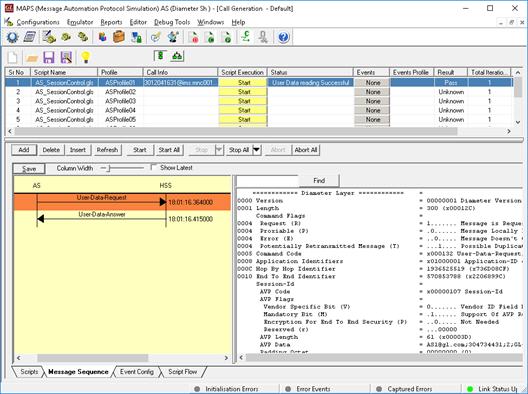
Task: Click the Insert button
Action: coord(78,150)
